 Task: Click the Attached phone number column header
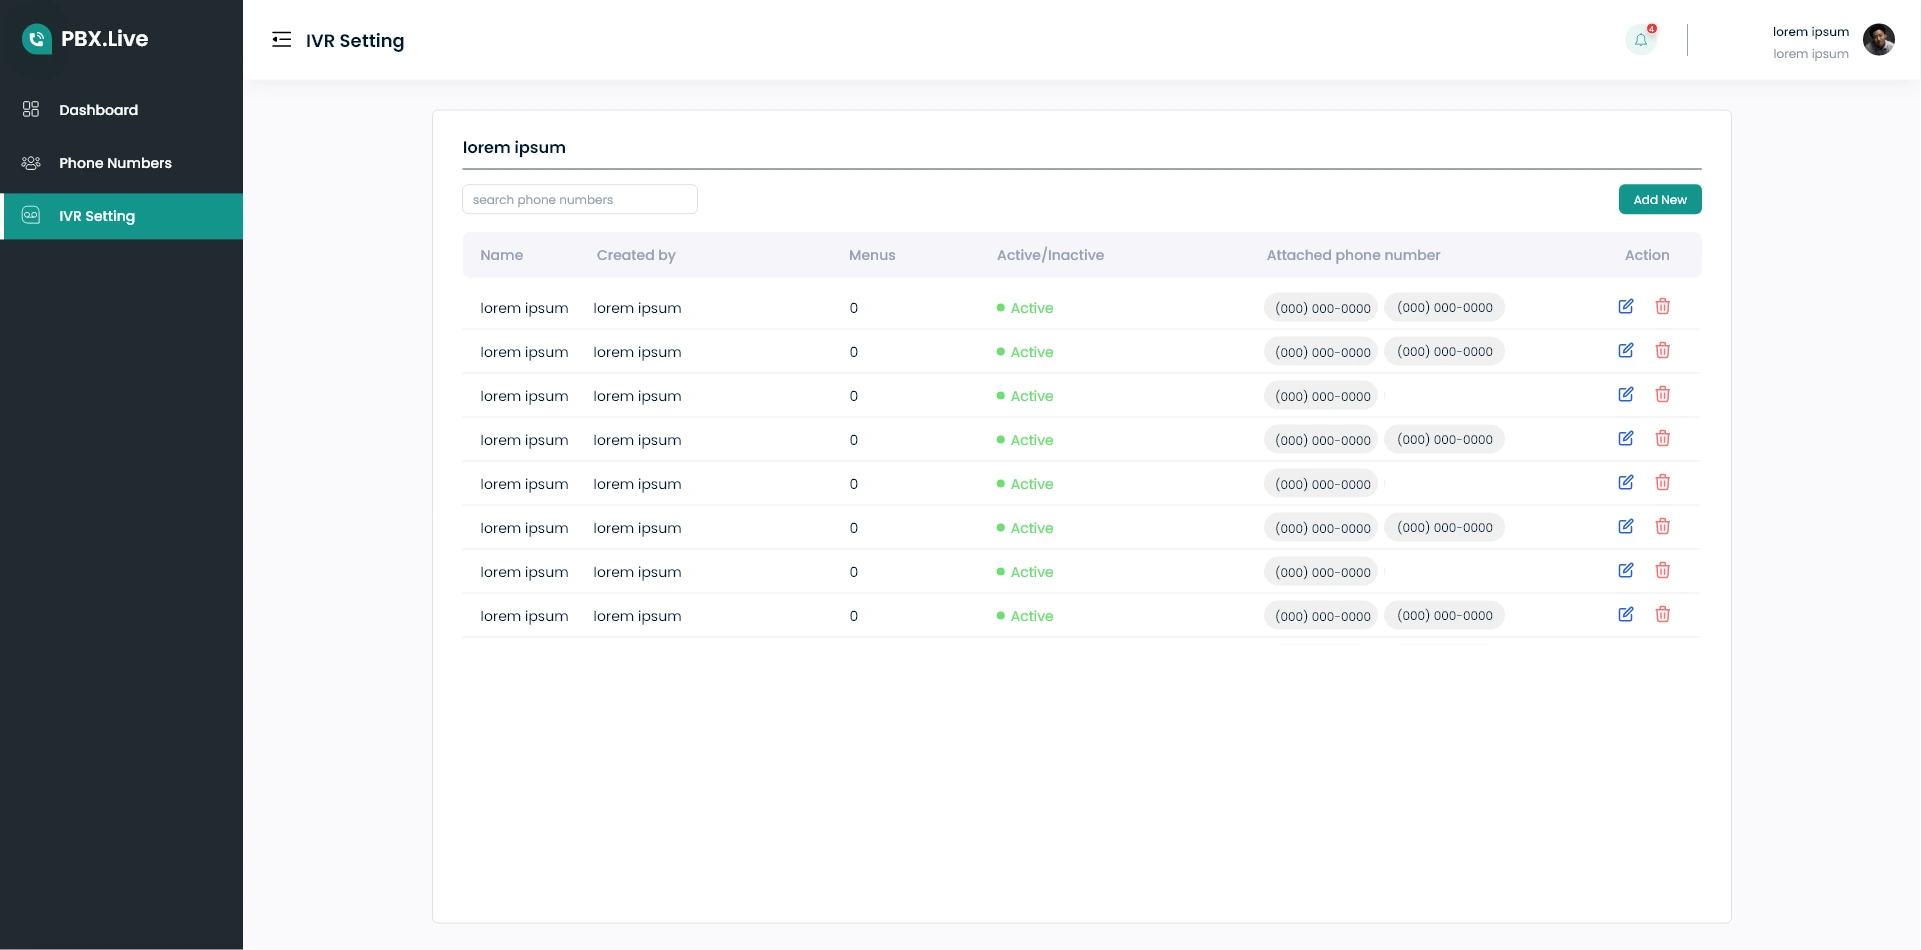[x=1353, y=255]
